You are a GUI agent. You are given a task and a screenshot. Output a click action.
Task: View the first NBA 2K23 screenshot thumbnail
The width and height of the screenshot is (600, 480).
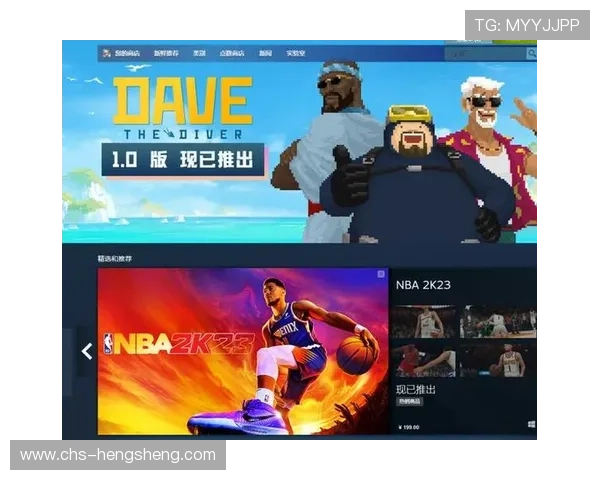pyautogui.click(x=424, y=322)
